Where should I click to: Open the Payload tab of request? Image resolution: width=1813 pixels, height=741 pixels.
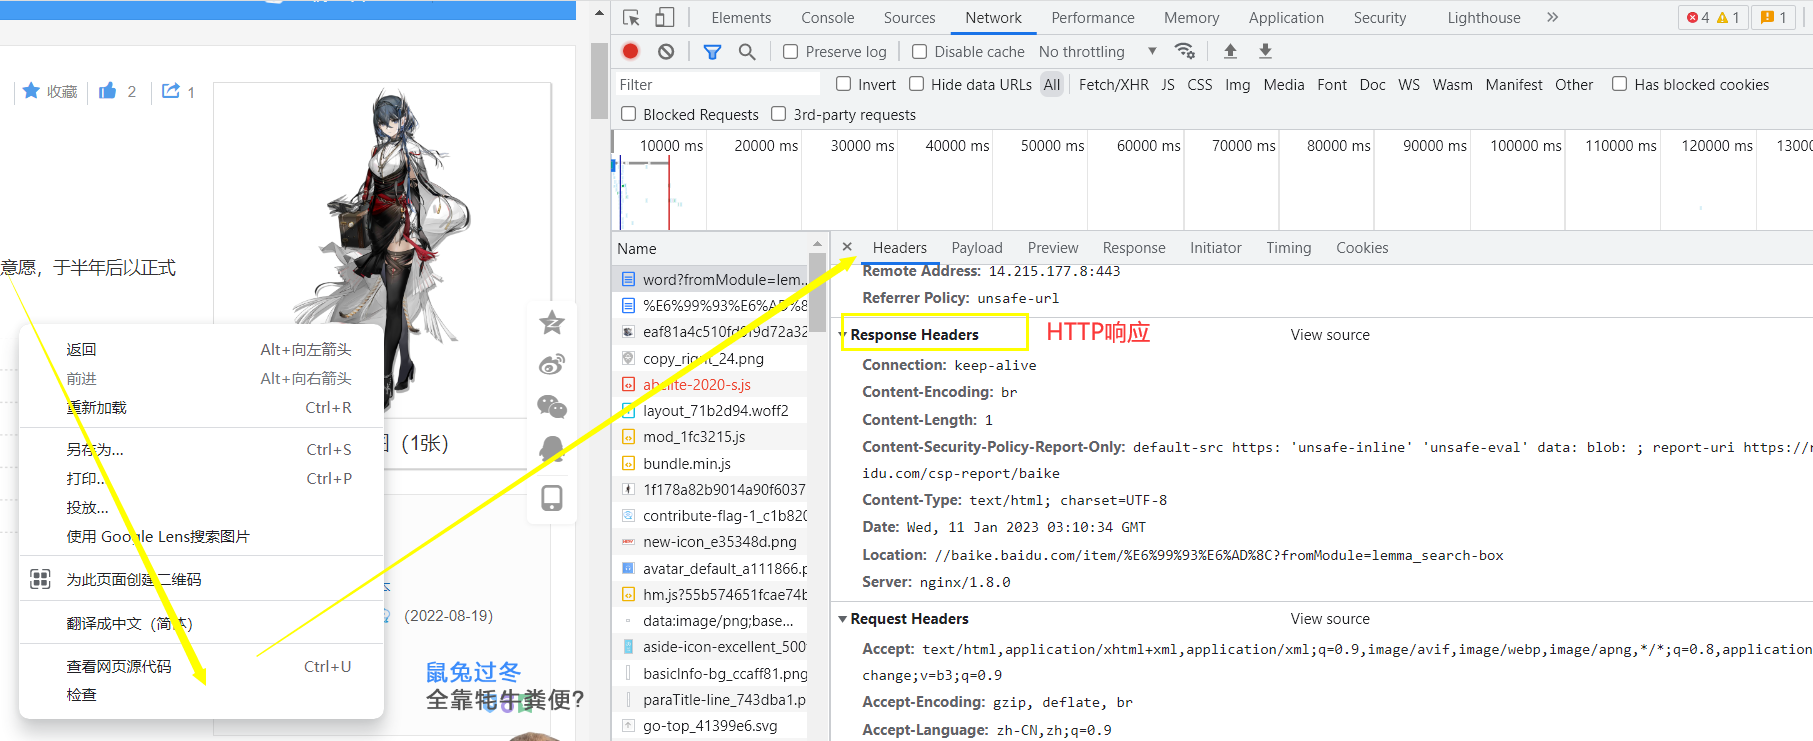click(976, 248)
